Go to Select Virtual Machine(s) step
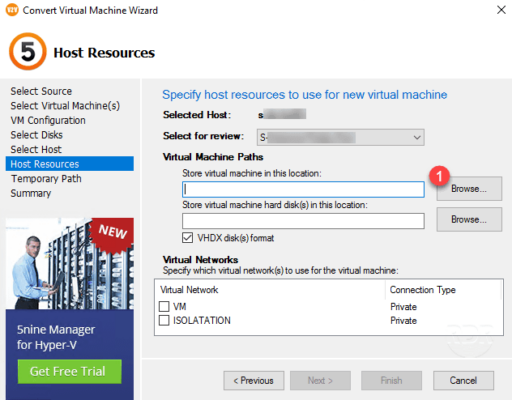Screen dimensions: 512x400 (x=65, y=106)
